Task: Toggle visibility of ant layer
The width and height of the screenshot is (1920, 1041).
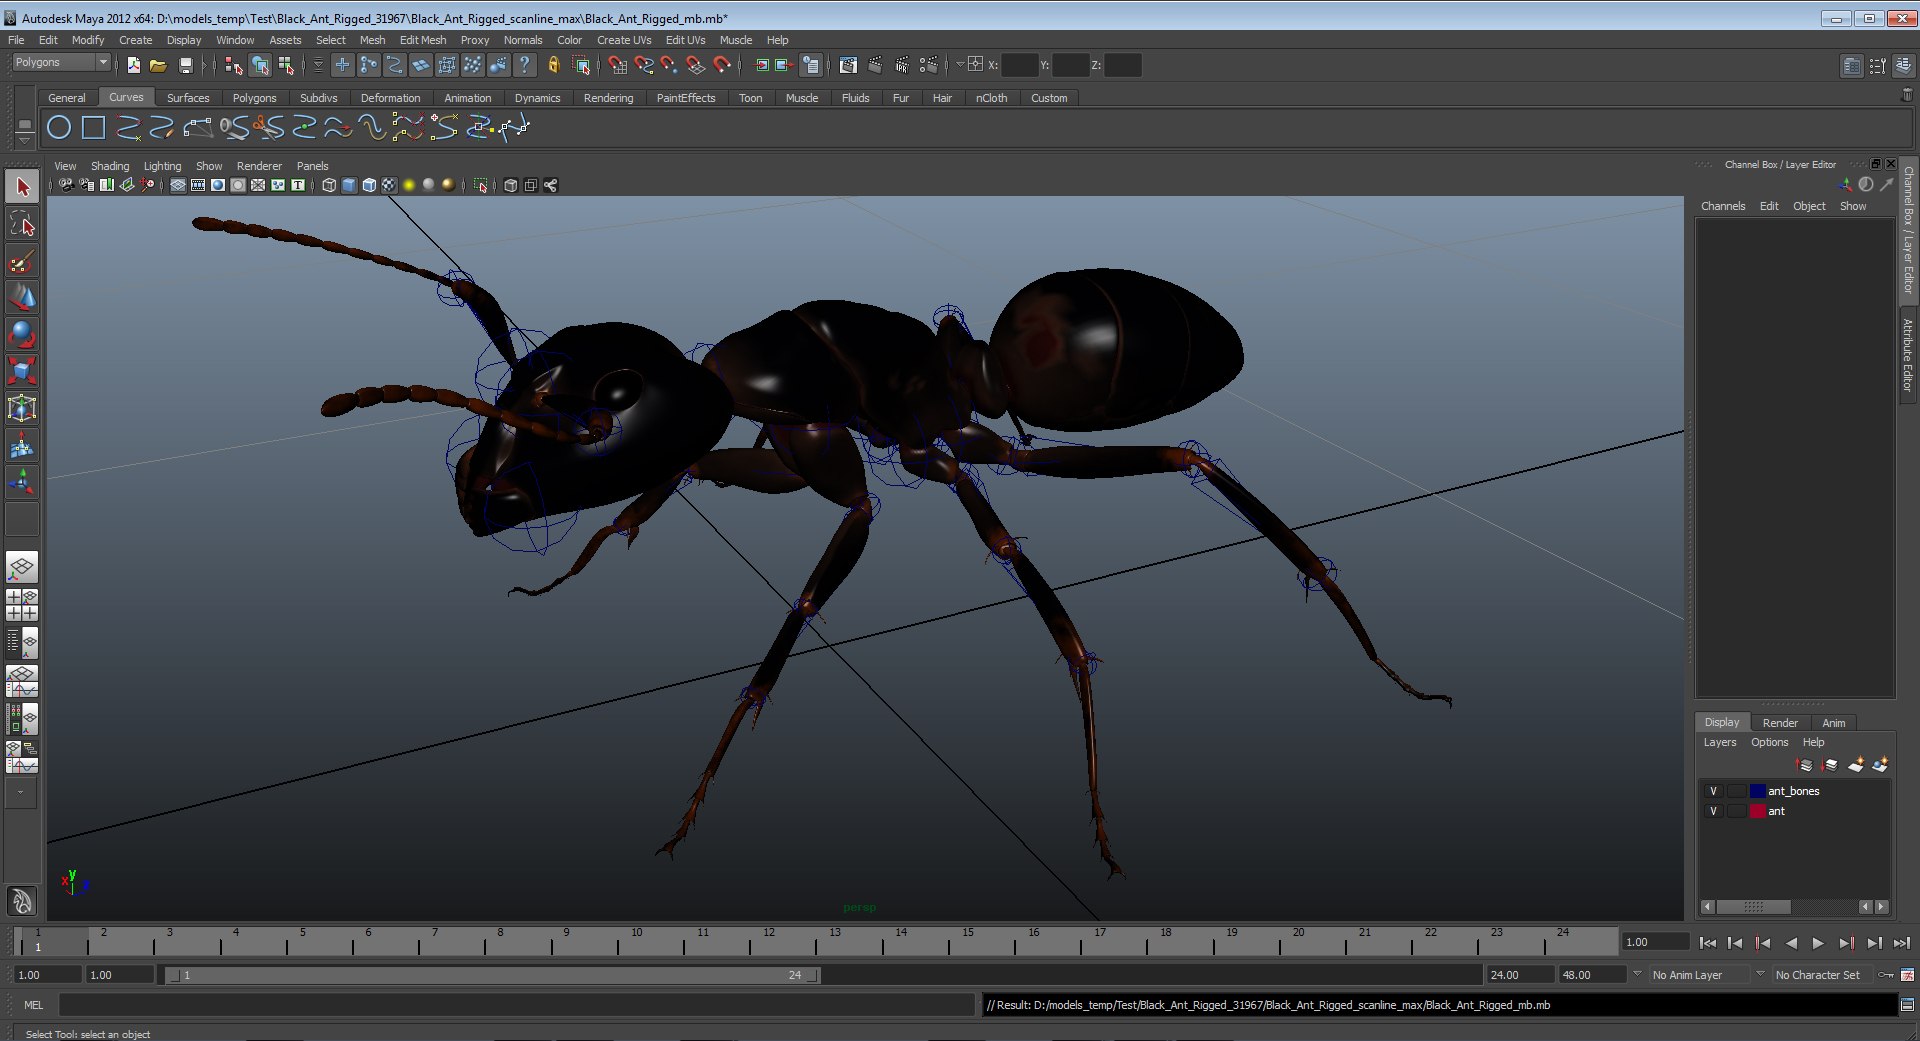Action: pyautogui.click(x=1713, y=811)
